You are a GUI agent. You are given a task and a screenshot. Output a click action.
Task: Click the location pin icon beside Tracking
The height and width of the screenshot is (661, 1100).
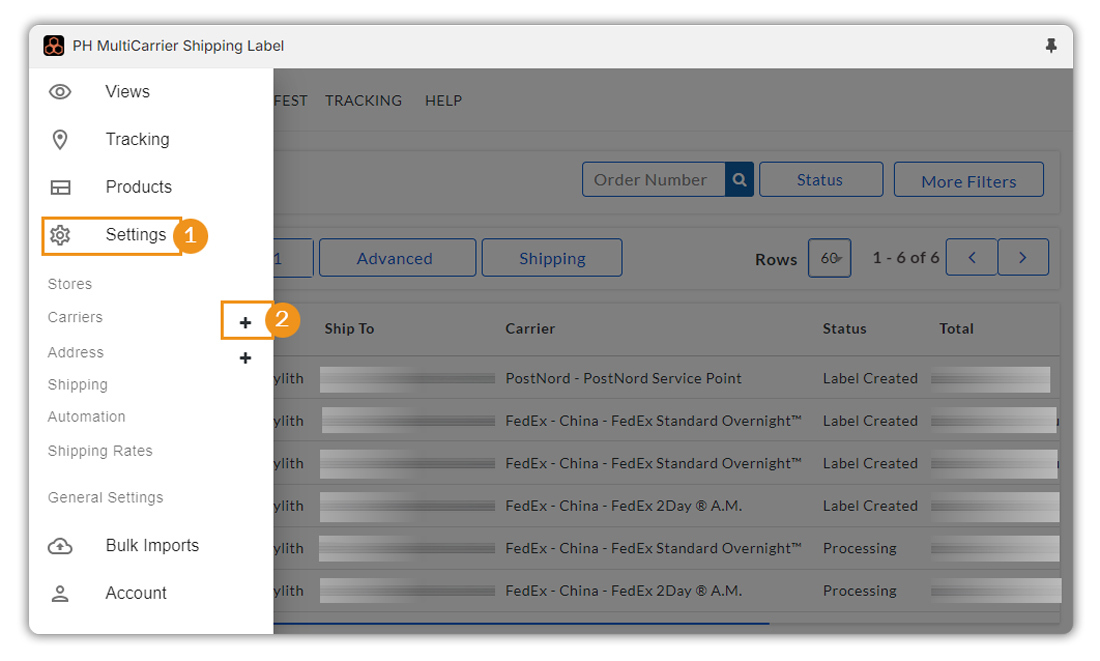[60, 140]
